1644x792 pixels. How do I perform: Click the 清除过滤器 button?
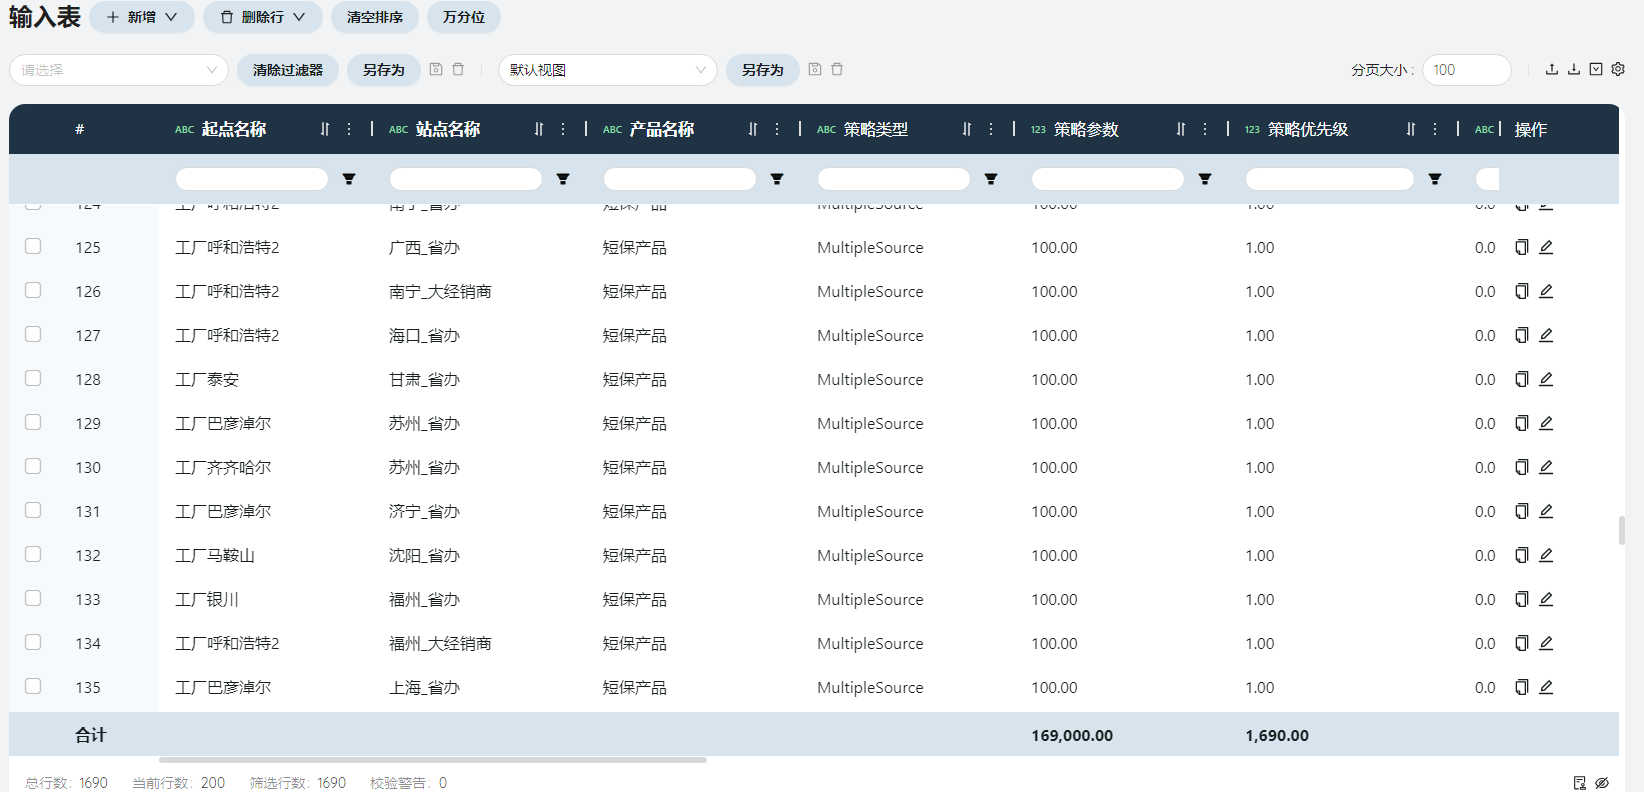click(x=288, y=70)
